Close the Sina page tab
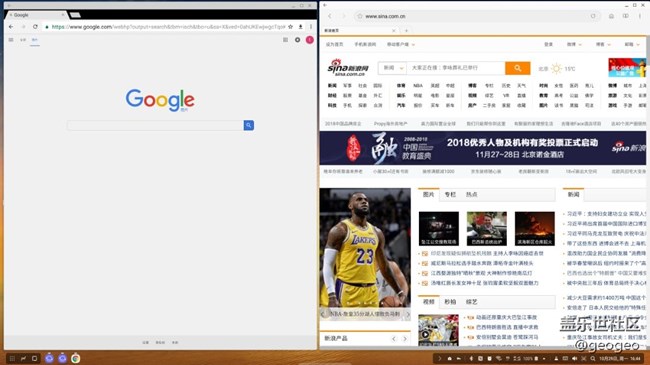Viewport: 650px width, 365px height. tap(393, 30)
